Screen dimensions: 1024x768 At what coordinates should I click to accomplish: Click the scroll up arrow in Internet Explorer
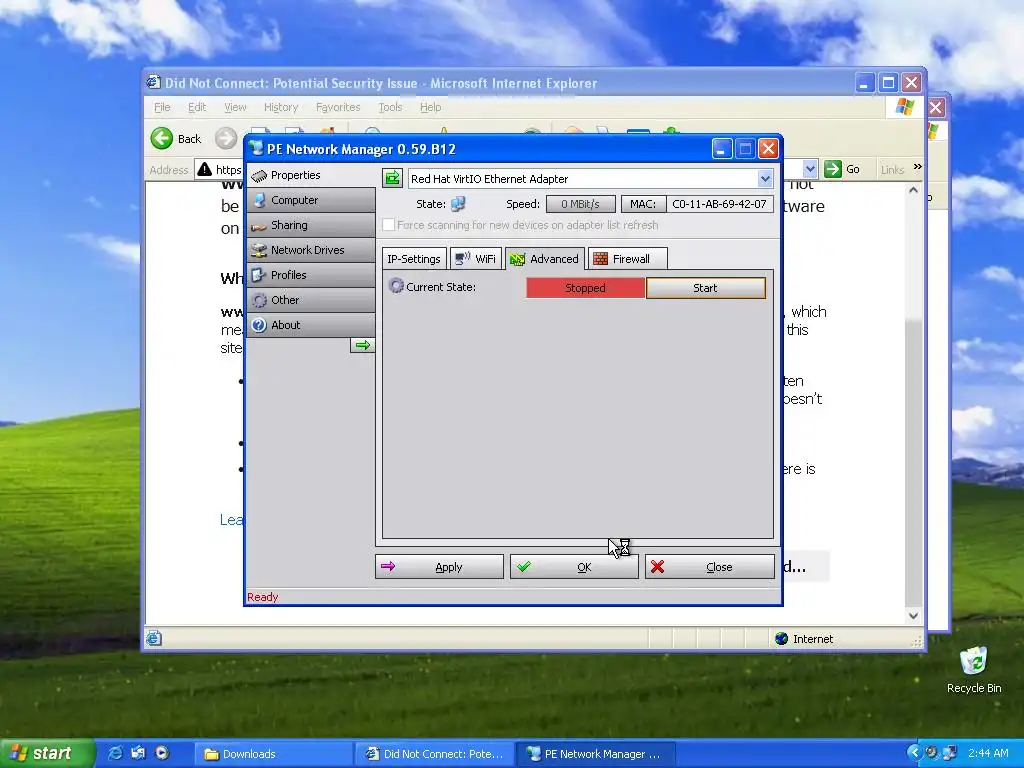(x=913, y=191)
